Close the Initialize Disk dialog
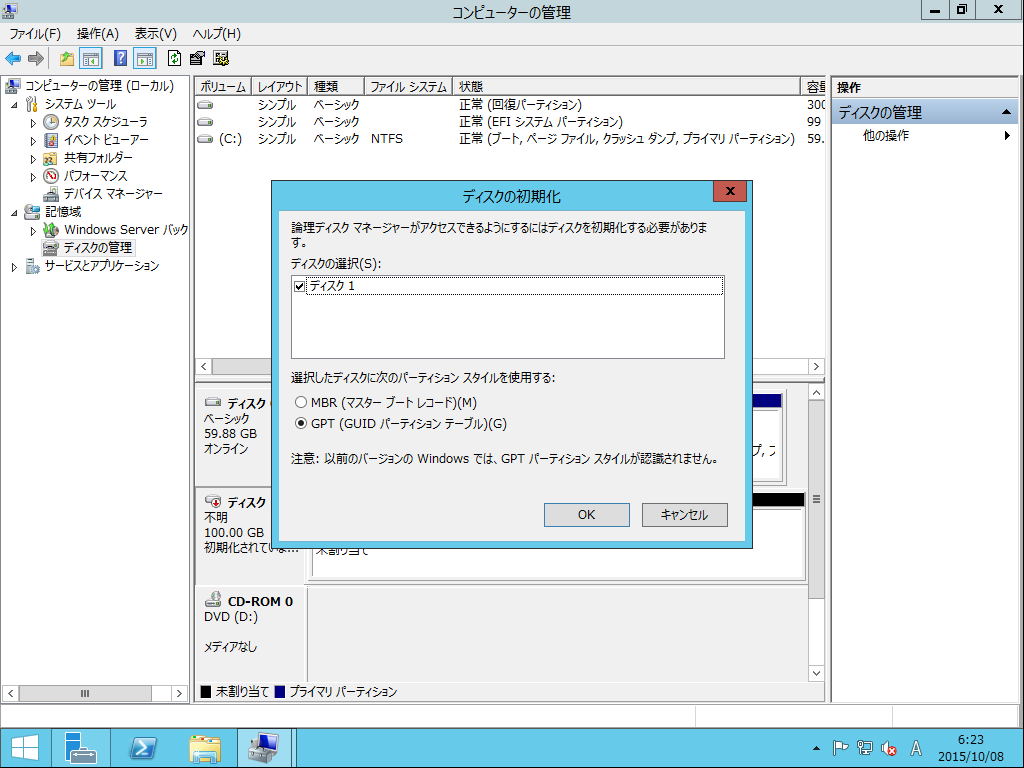This screenshot has height=768, width=1024. 730,191
